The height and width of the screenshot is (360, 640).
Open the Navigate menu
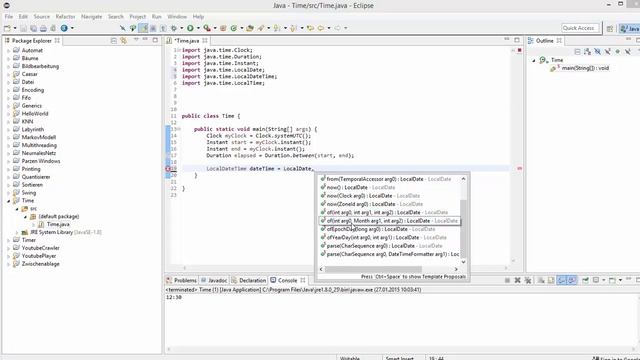[x=91, y=17]
